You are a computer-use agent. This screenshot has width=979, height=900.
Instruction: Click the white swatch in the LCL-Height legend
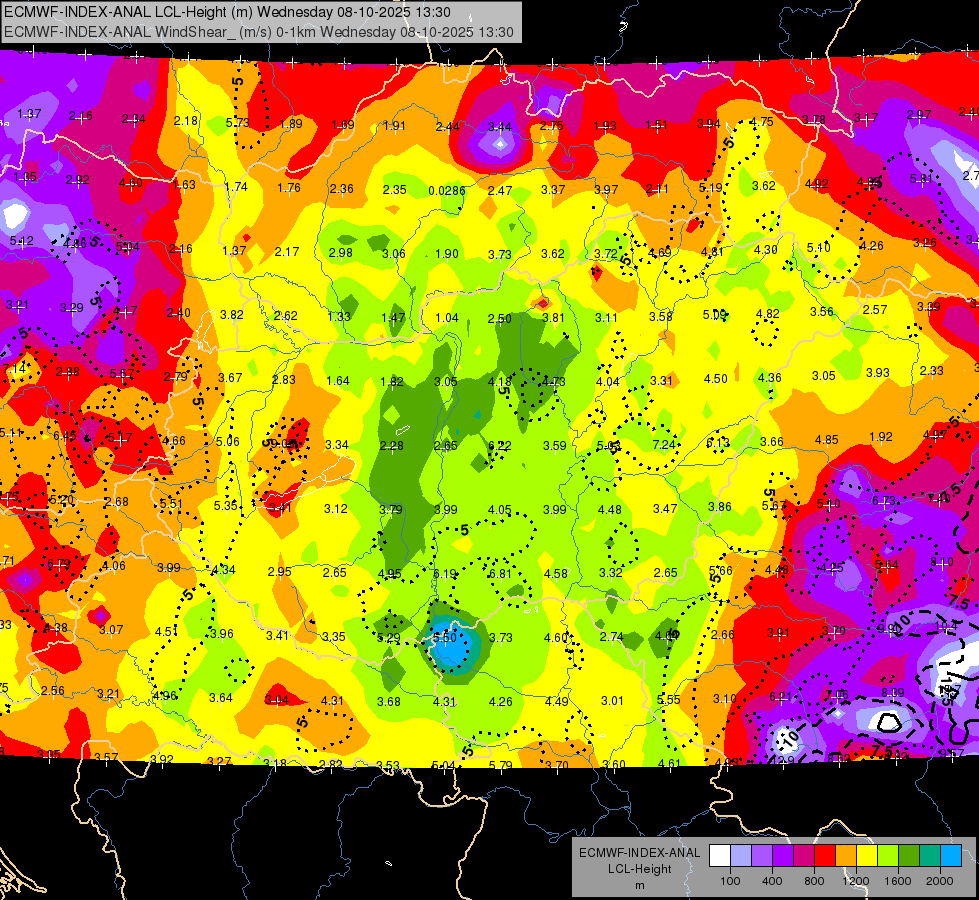tap(720, 855)
